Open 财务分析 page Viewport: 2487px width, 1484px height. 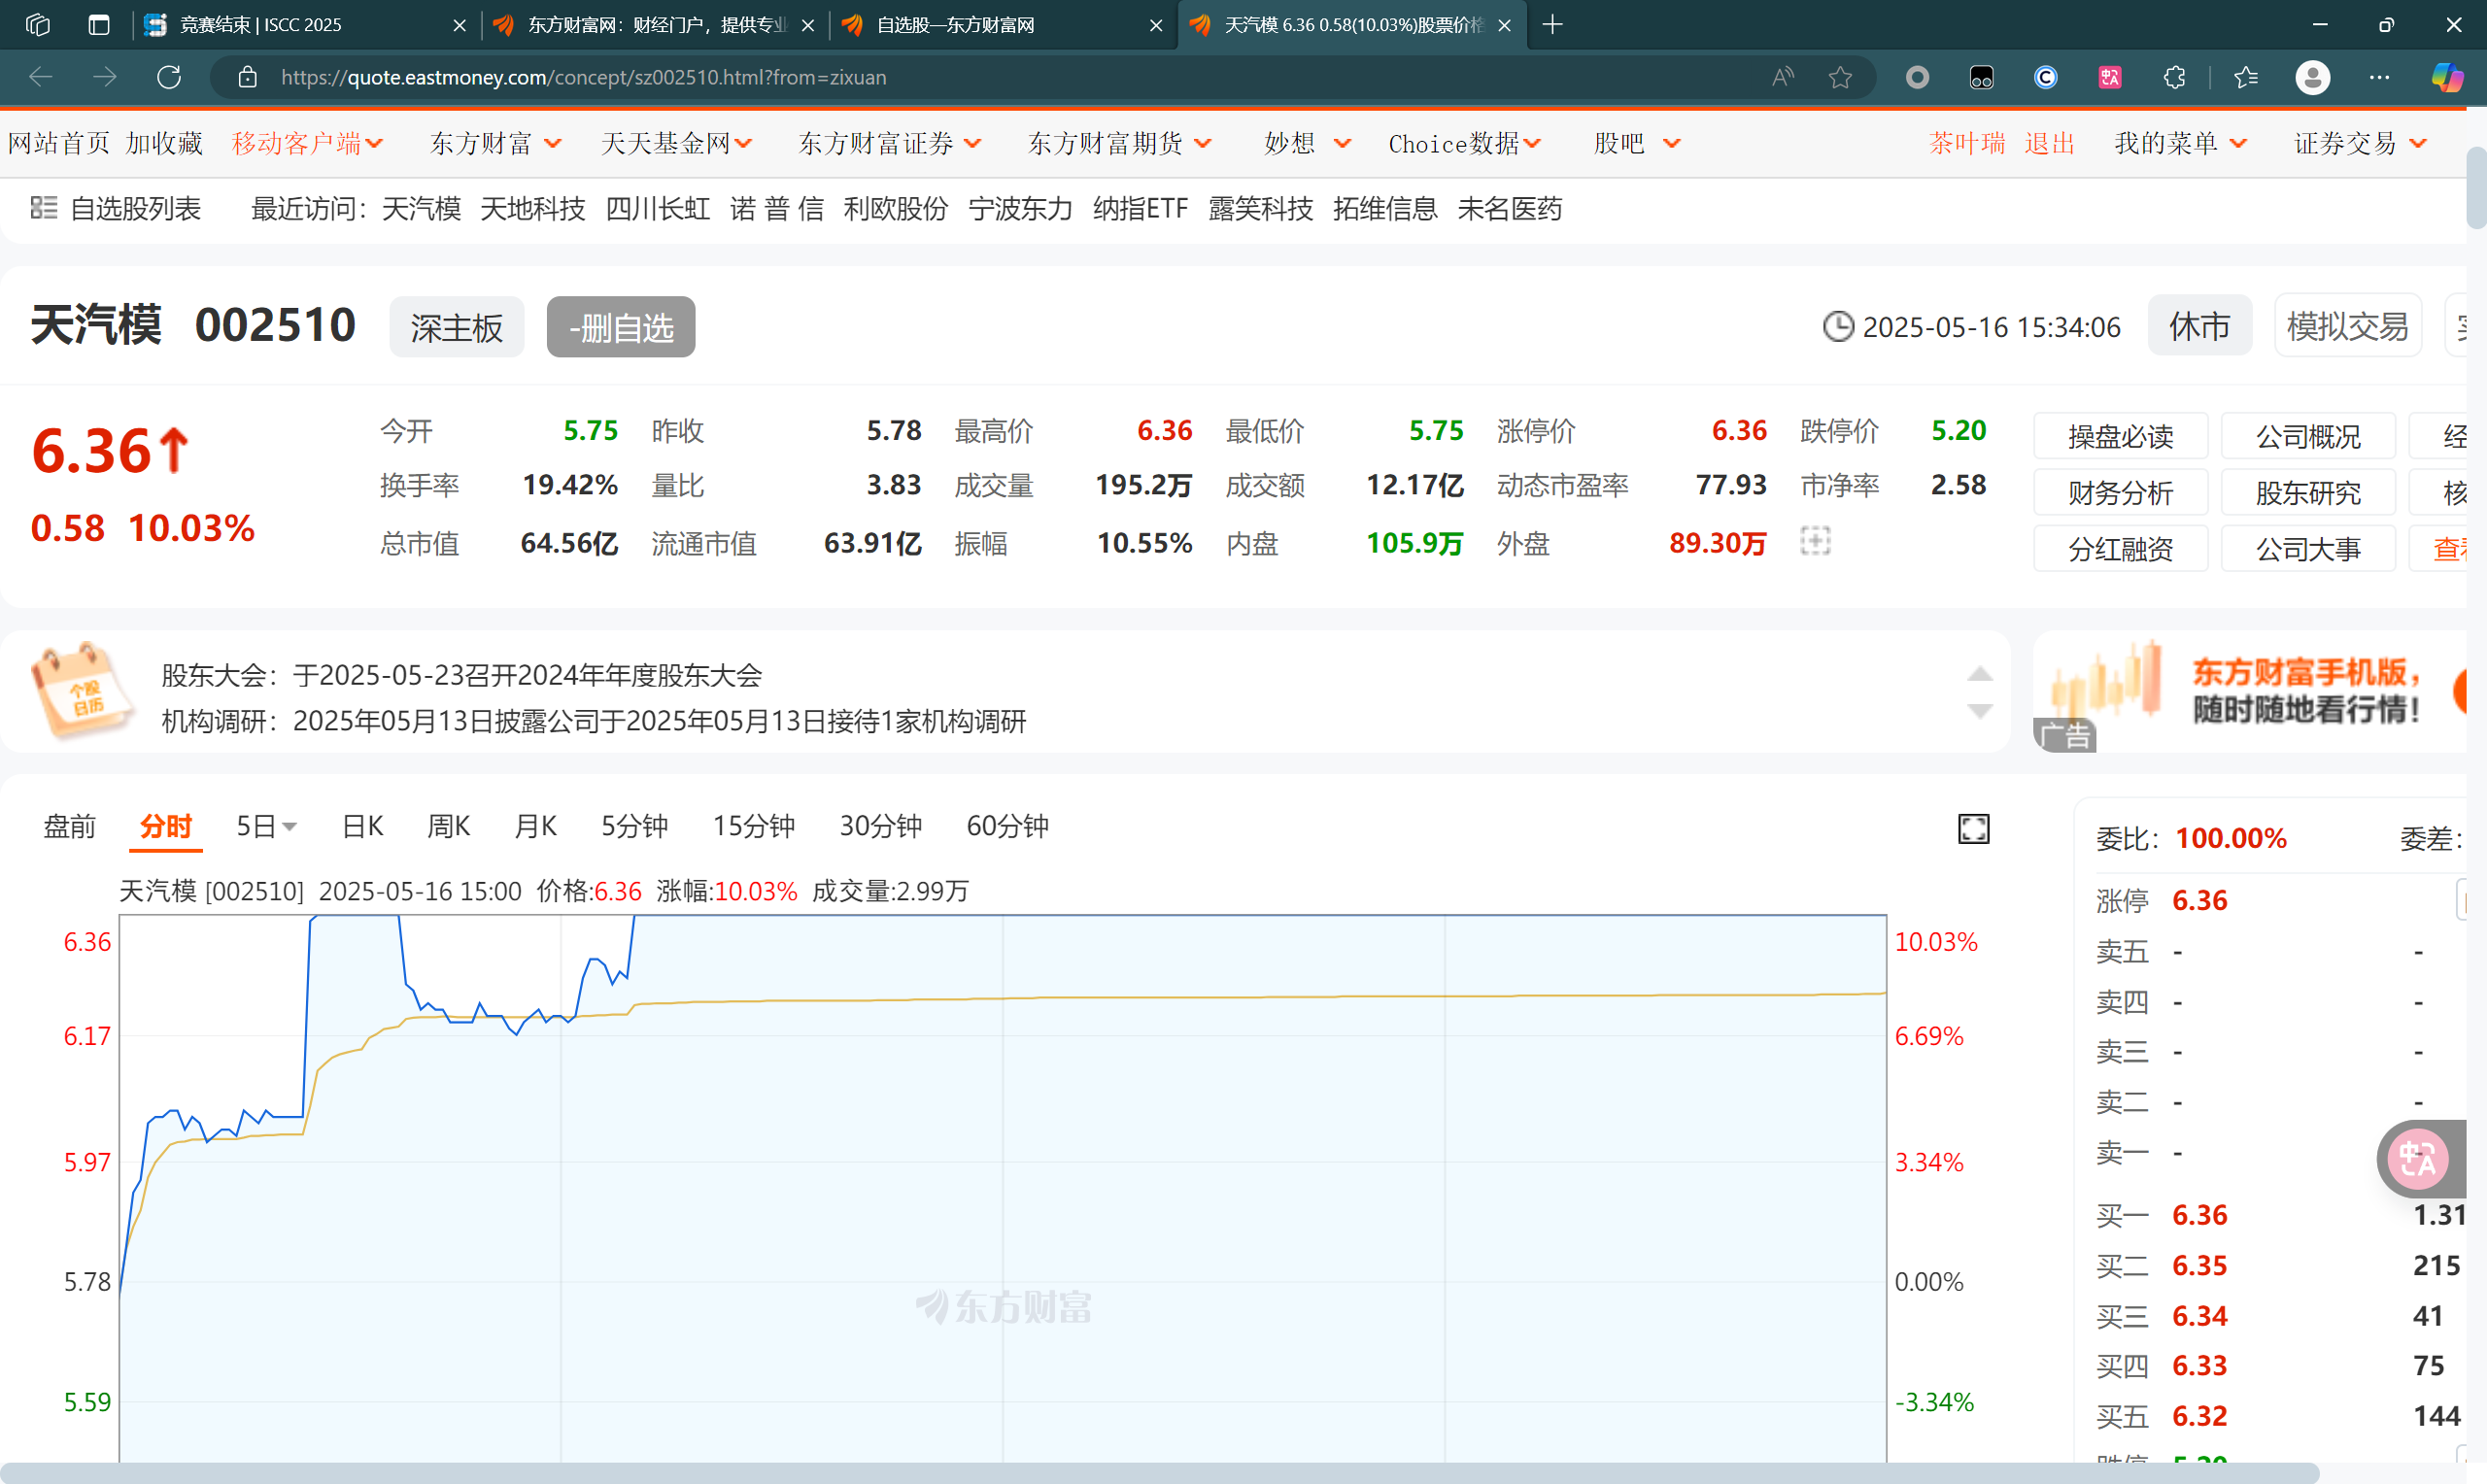pyautogui.click(x=2120, y=492)
